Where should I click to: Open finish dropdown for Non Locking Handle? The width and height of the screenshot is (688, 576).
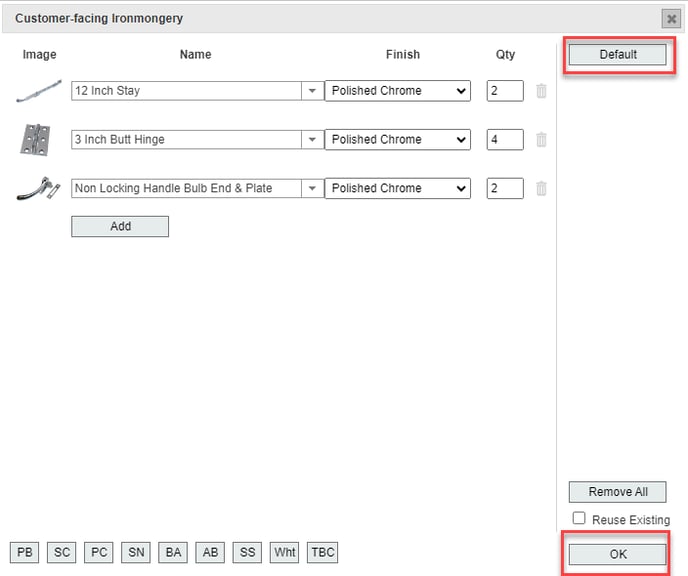coord(397,188)
